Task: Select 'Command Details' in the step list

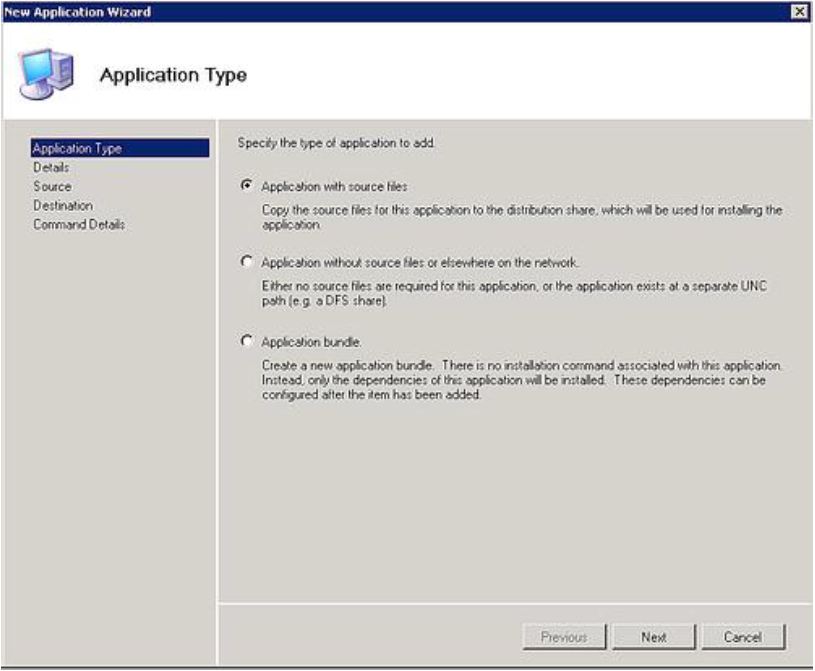Action: click(79, 225)
